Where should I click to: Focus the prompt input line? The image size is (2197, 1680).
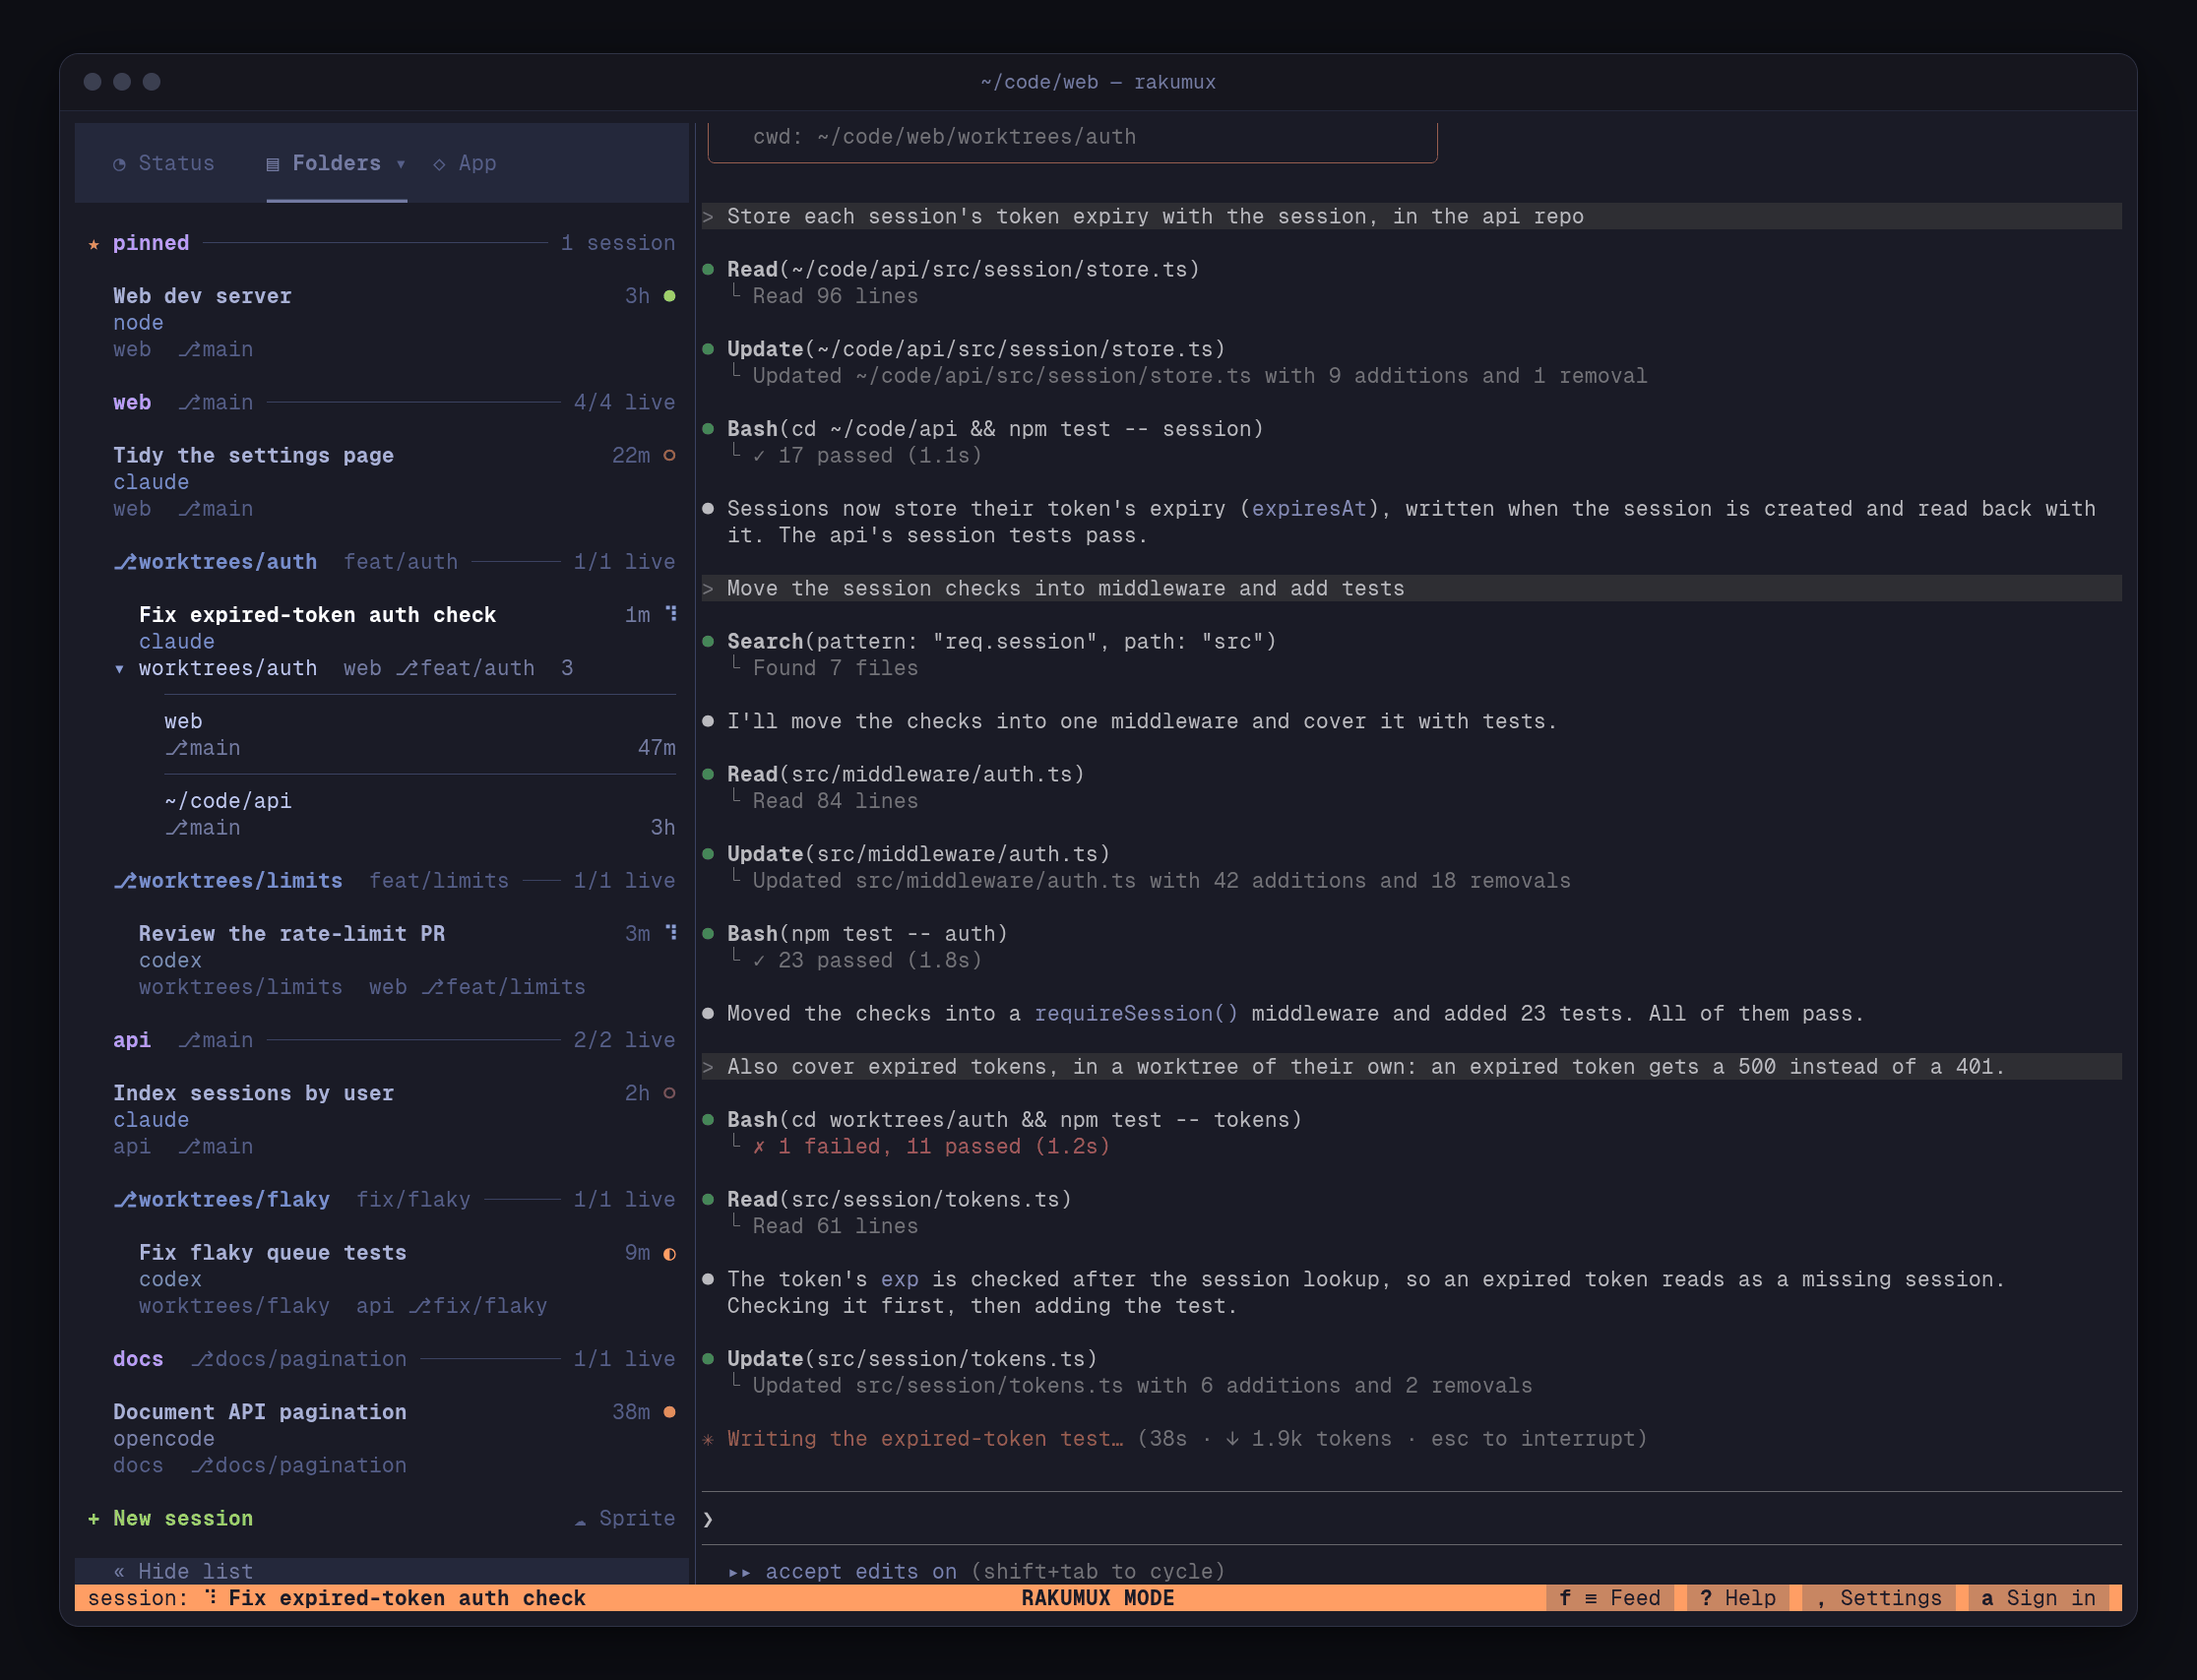[1412, 1518]
